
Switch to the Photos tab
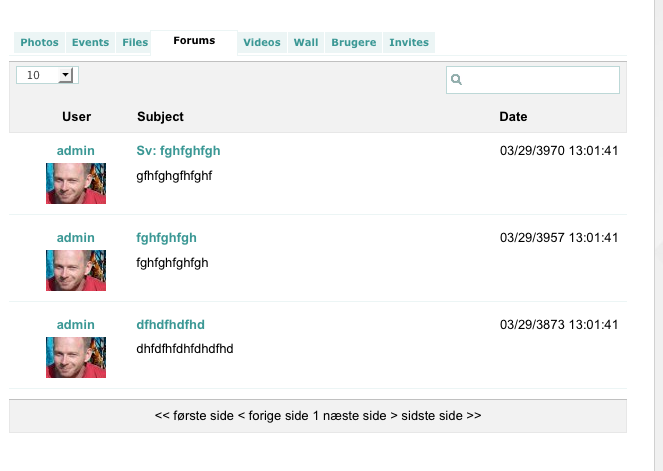[39, 43]
